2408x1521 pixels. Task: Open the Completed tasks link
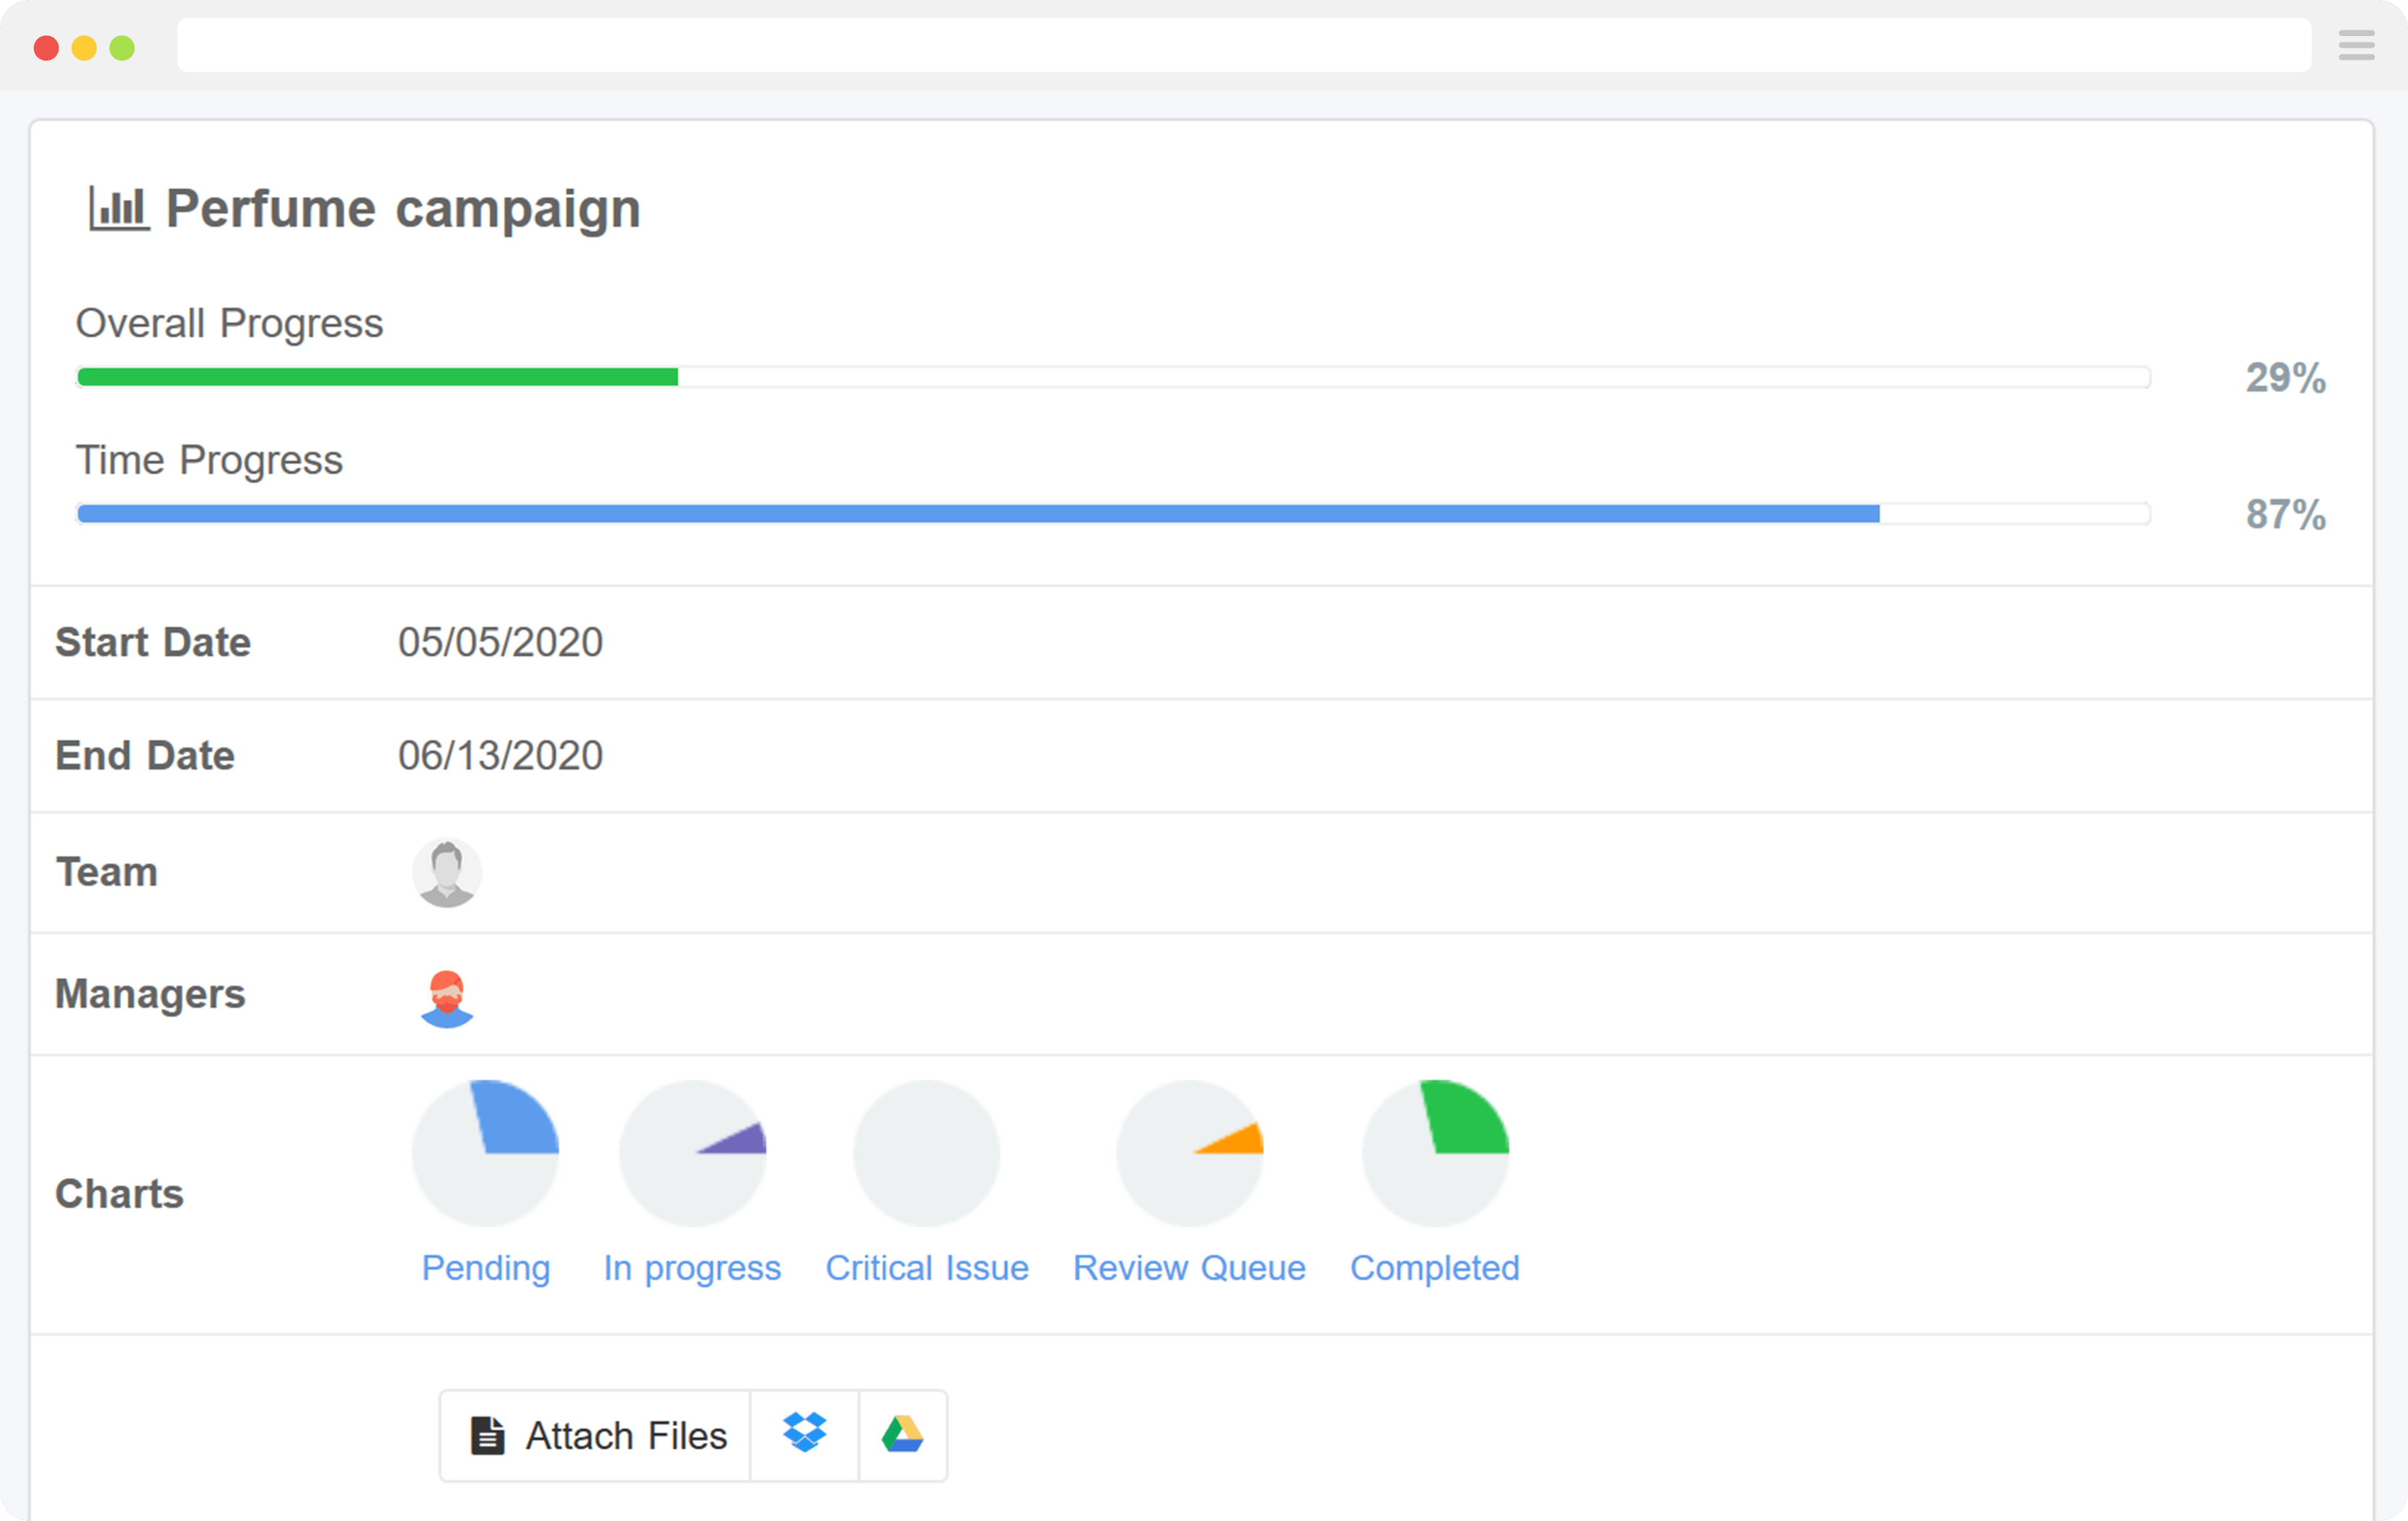[x=1435, y=1267]
